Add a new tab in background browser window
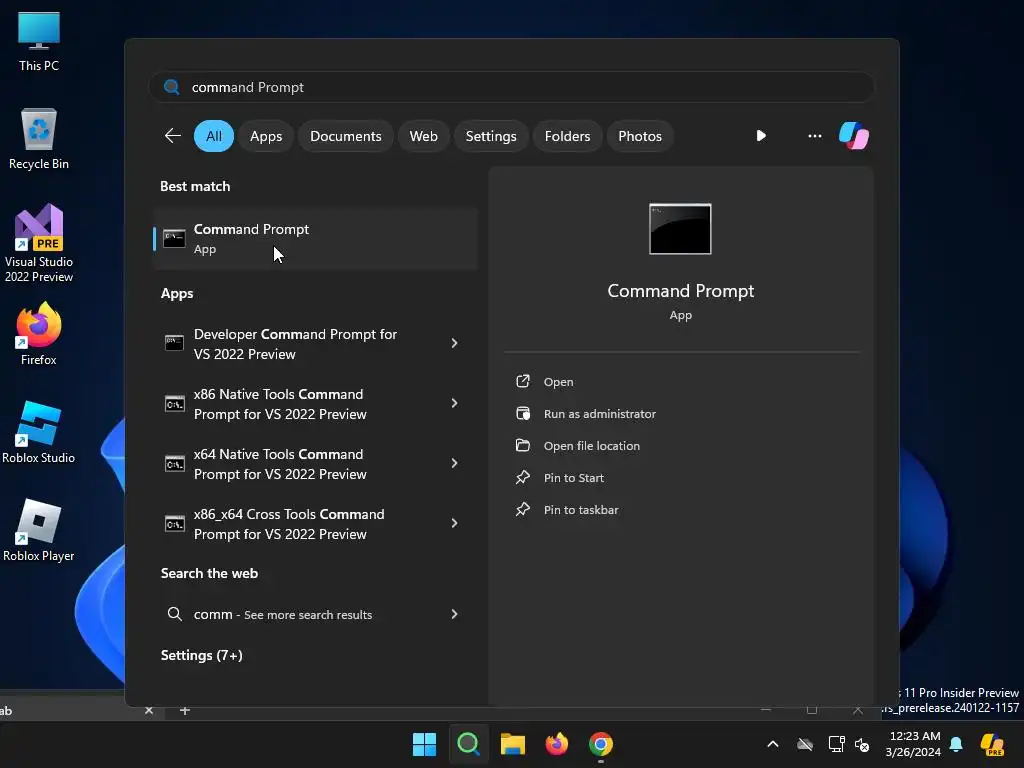1024x768 pixels. (185, 710)
